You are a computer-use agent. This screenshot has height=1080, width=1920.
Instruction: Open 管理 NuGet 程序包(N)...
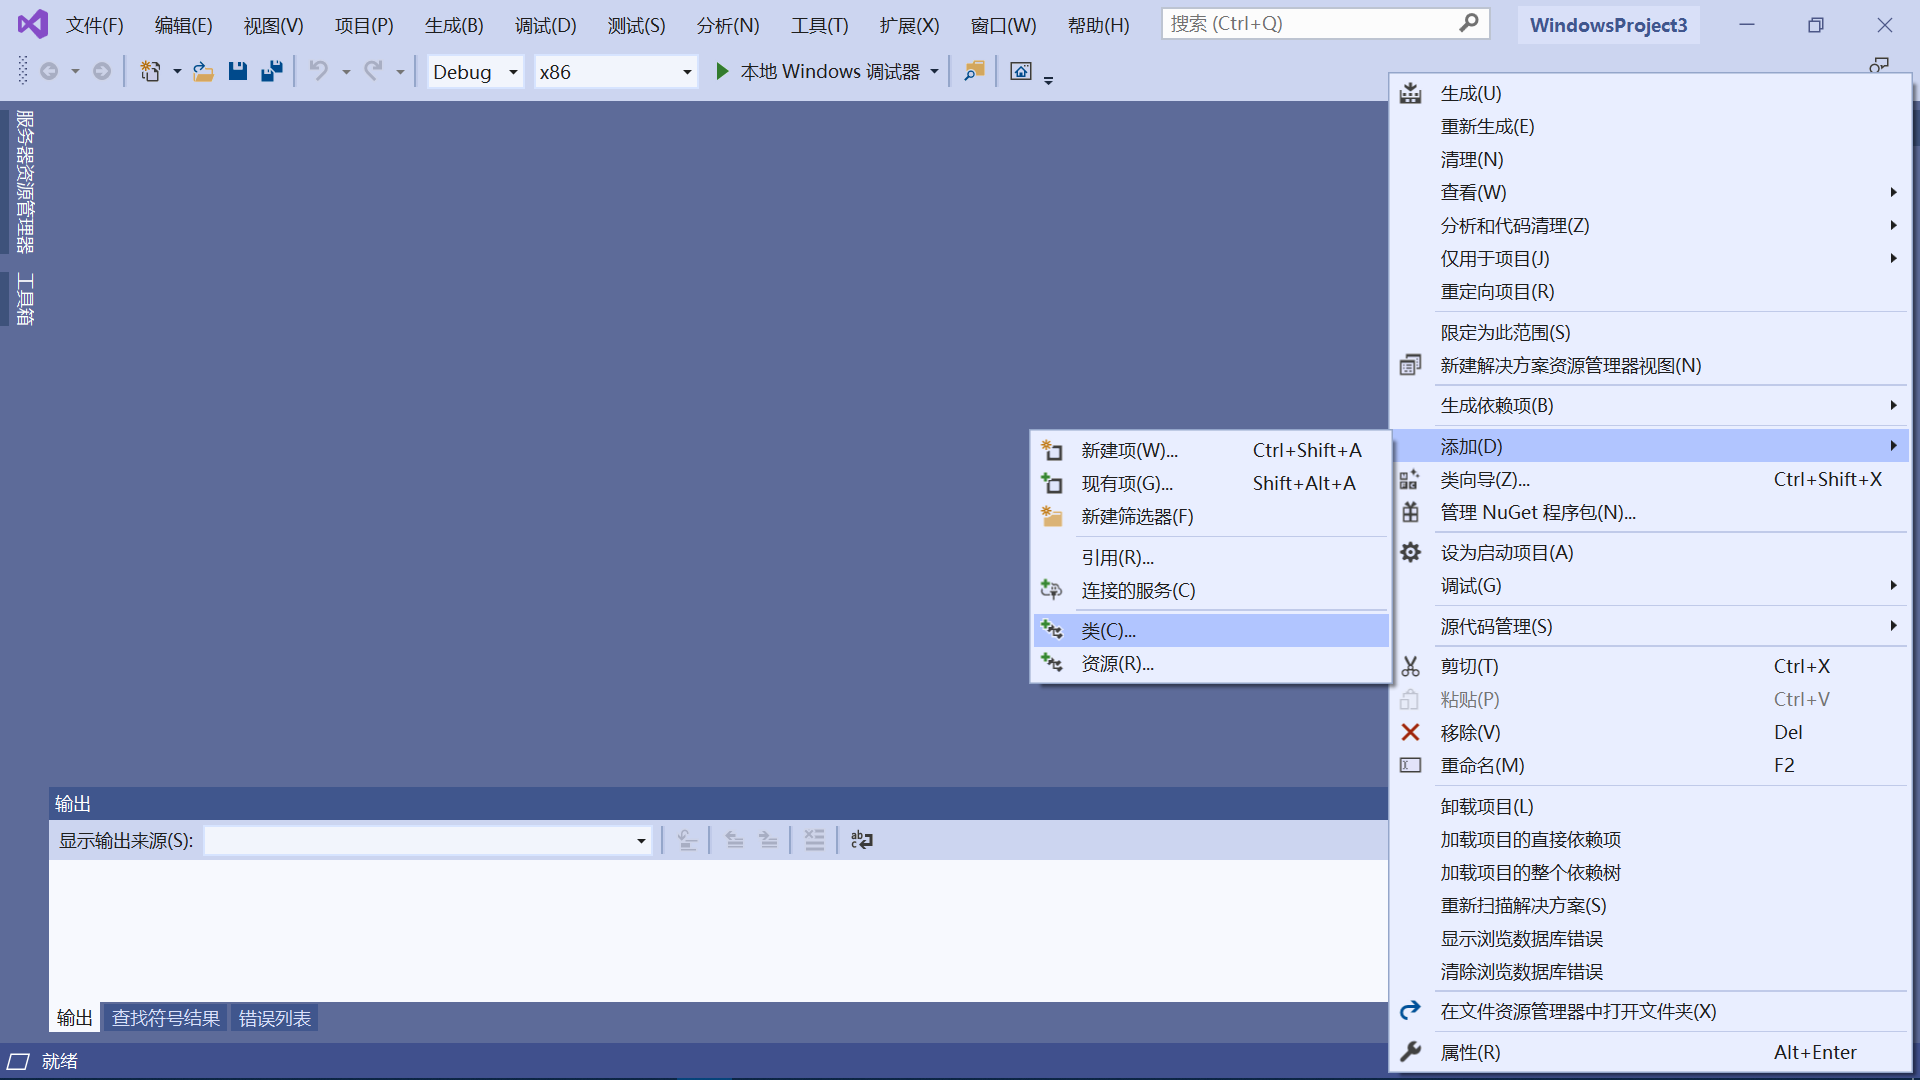[1650, 513]
